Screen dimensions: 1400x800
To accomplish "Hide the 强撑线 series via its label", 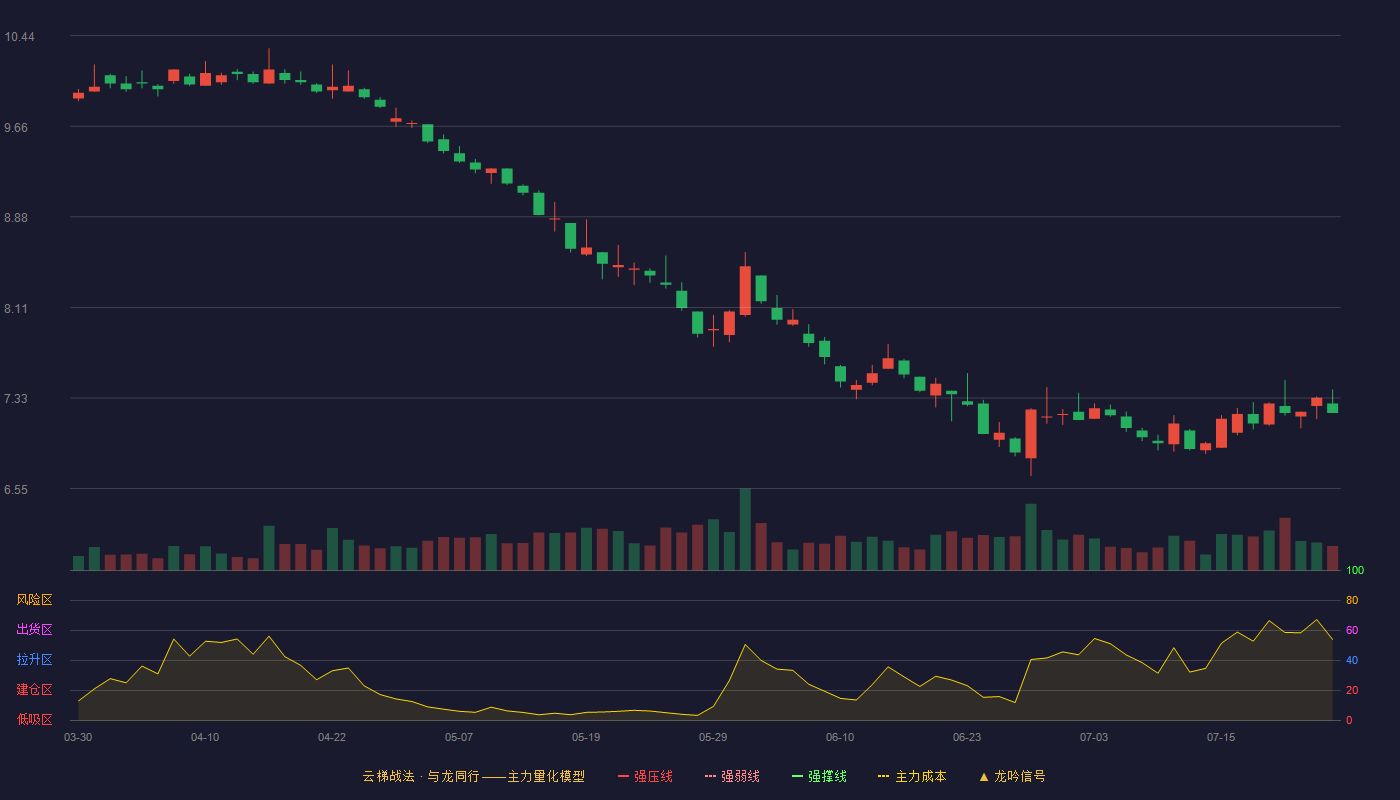I will (x=827, y=776).
